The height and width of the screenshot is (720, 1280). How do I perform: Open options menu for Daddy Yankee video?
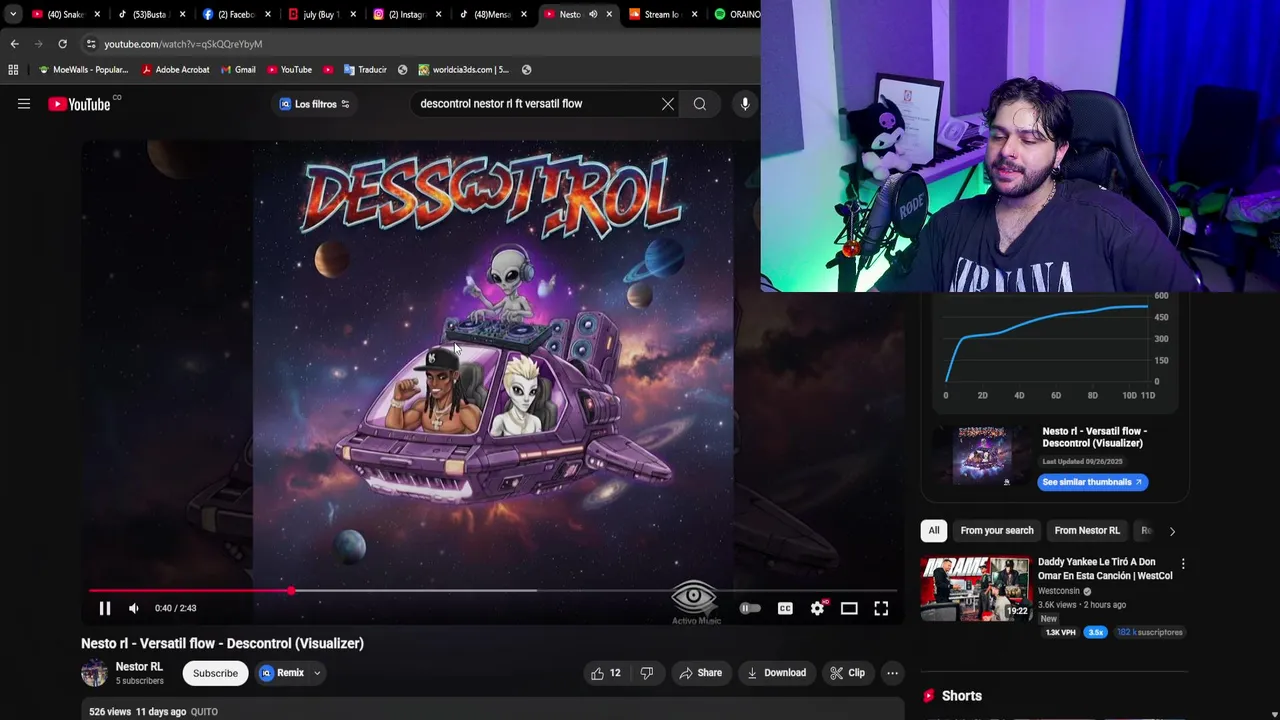pos(1183,564)
